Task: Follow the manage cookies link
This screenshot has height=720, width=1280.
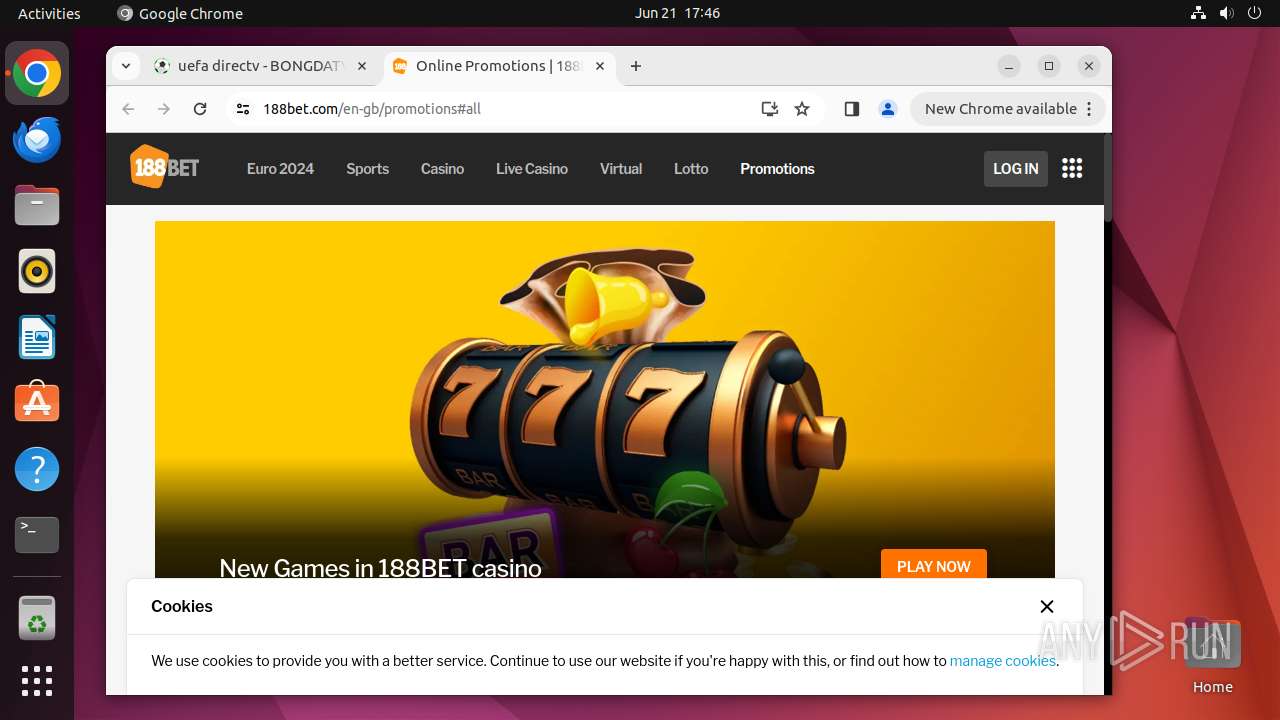Action: [x=1002, y=661]
